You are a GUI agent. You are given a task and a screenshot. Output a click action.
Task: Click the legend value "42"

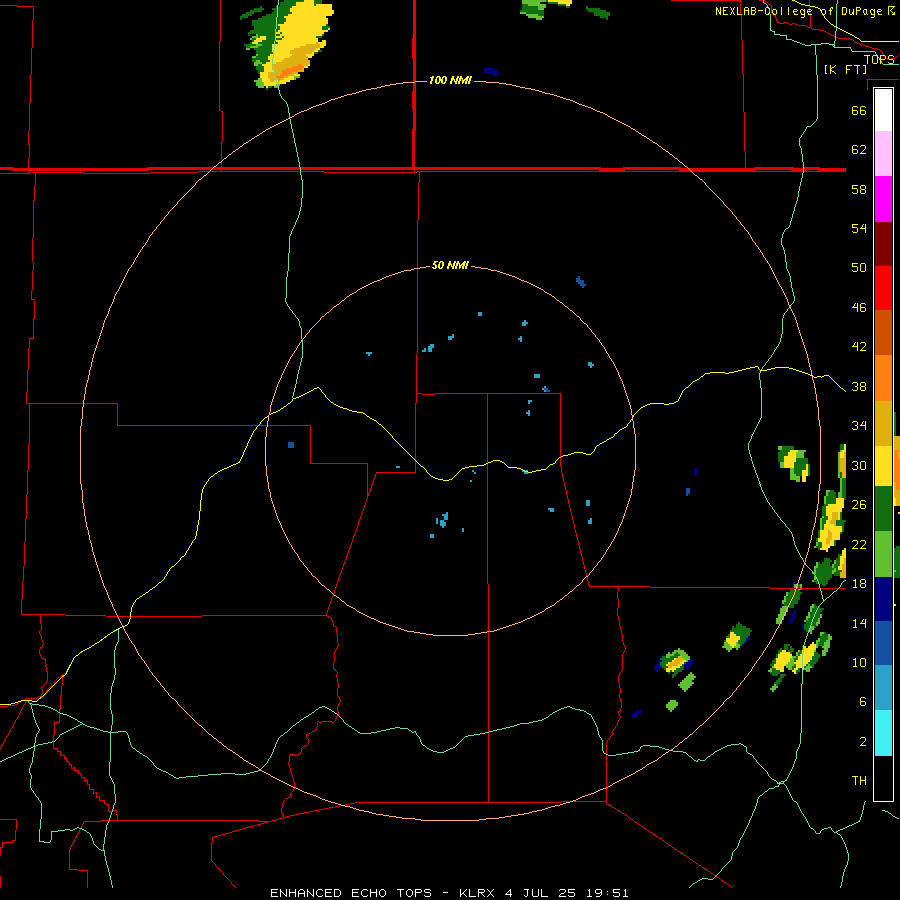pos(859,347)
